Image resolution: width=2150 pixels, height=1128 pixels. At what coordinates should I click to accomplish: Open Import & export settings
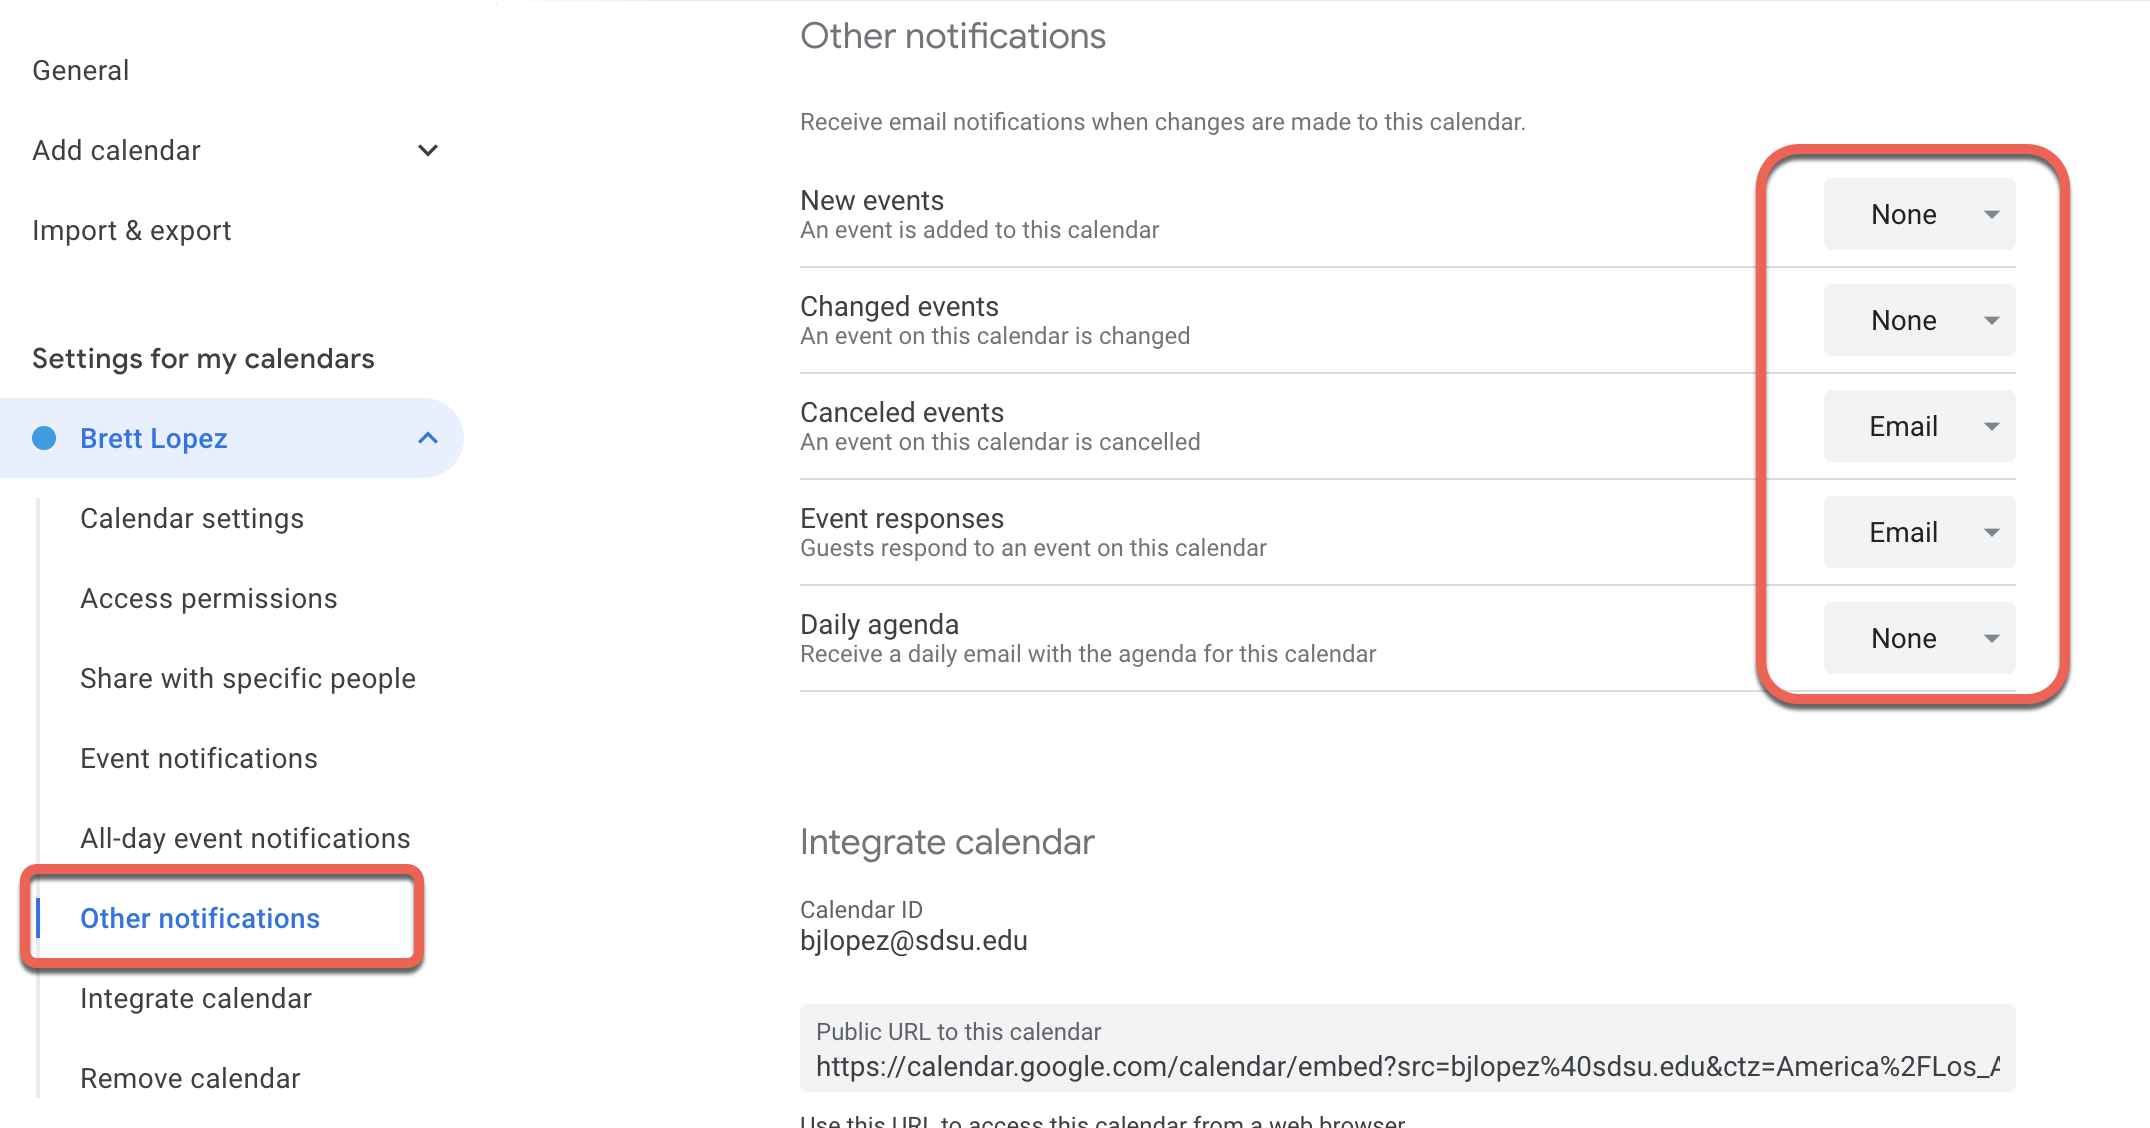132,231
